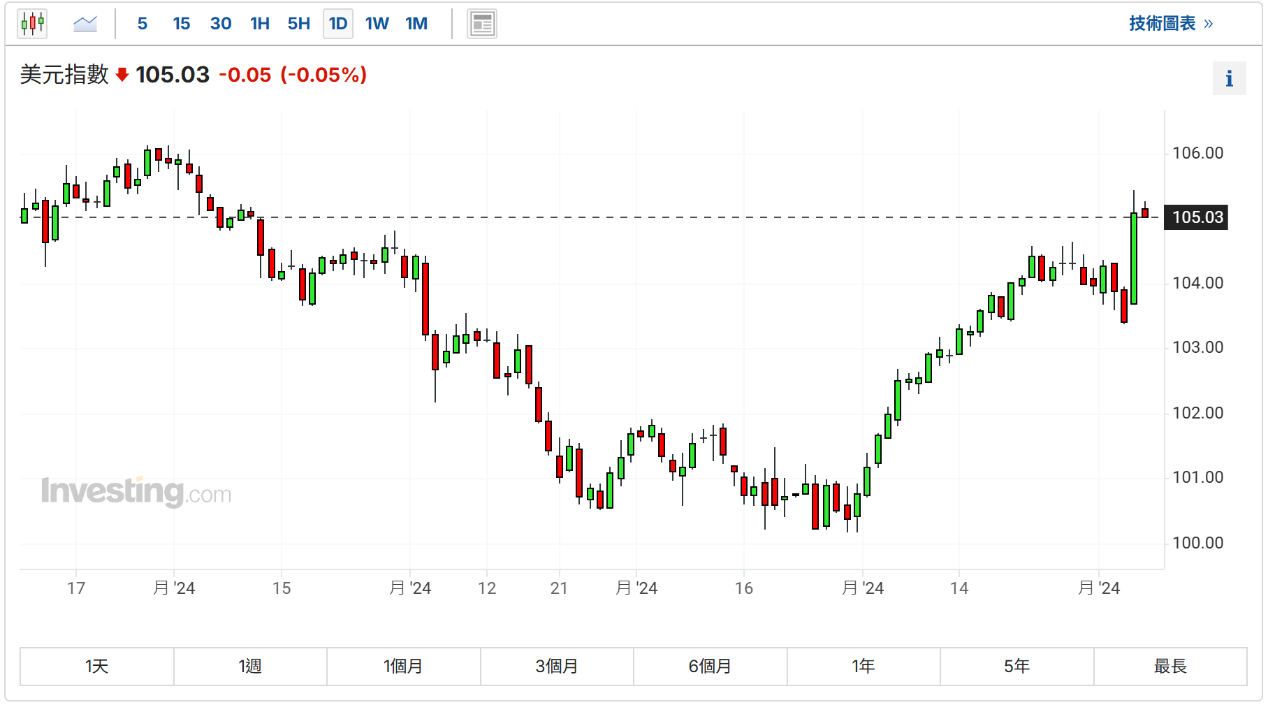Click the 105.03 current price label on axis
1268x705 pixels.
tap(1197, 217)
